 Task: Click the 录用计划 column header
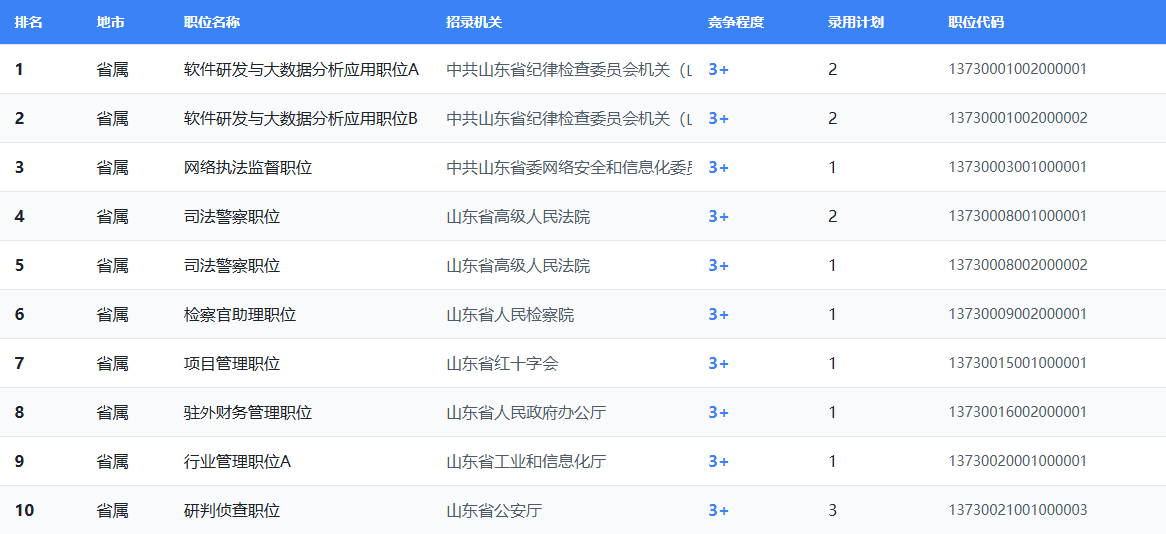coord(856,22)
